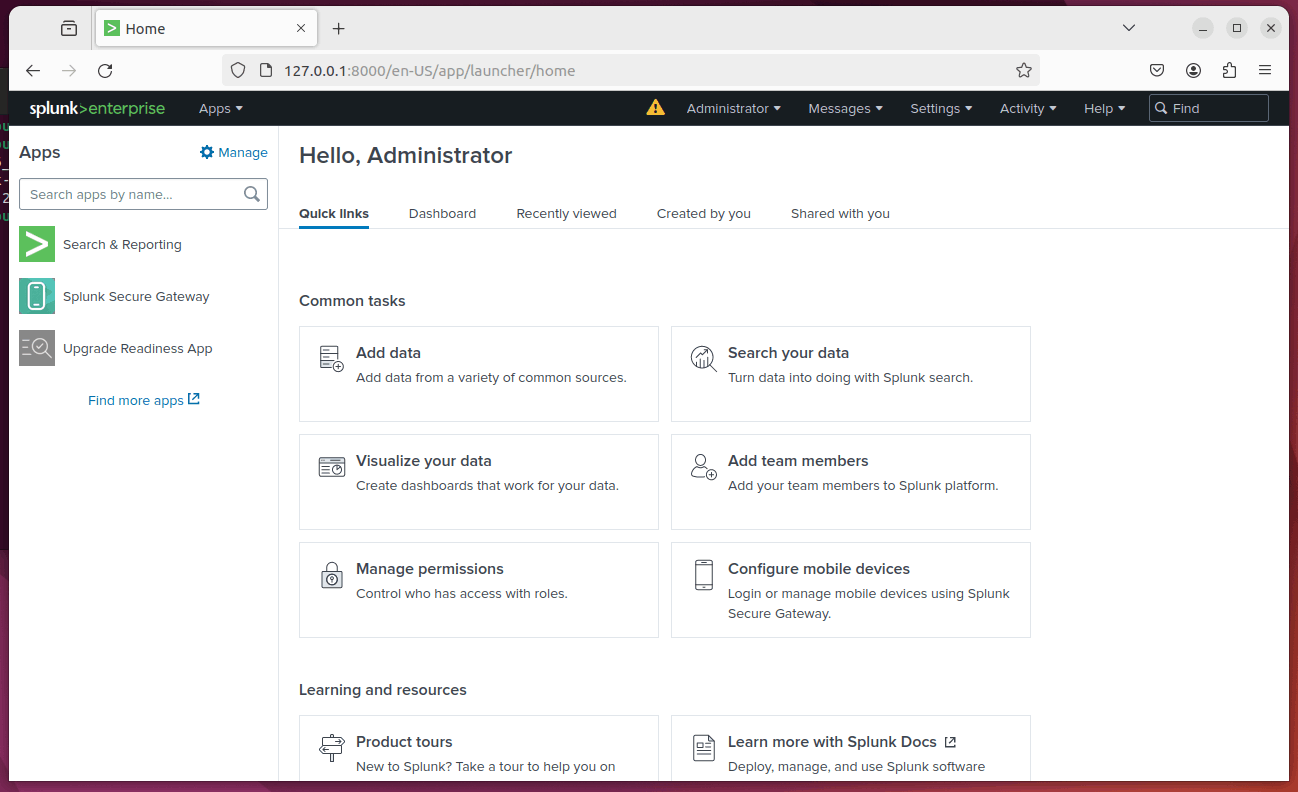The height and width of the screenshot is (792, 1298).
Task: Click the browser address bar URL
Action: point(430,71)
